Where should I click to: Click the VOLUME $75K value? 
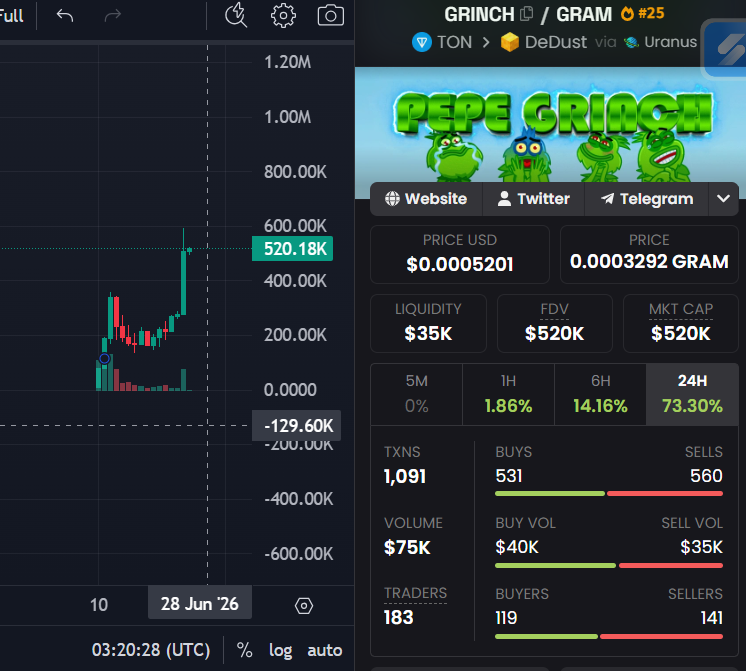coord(407,548)
